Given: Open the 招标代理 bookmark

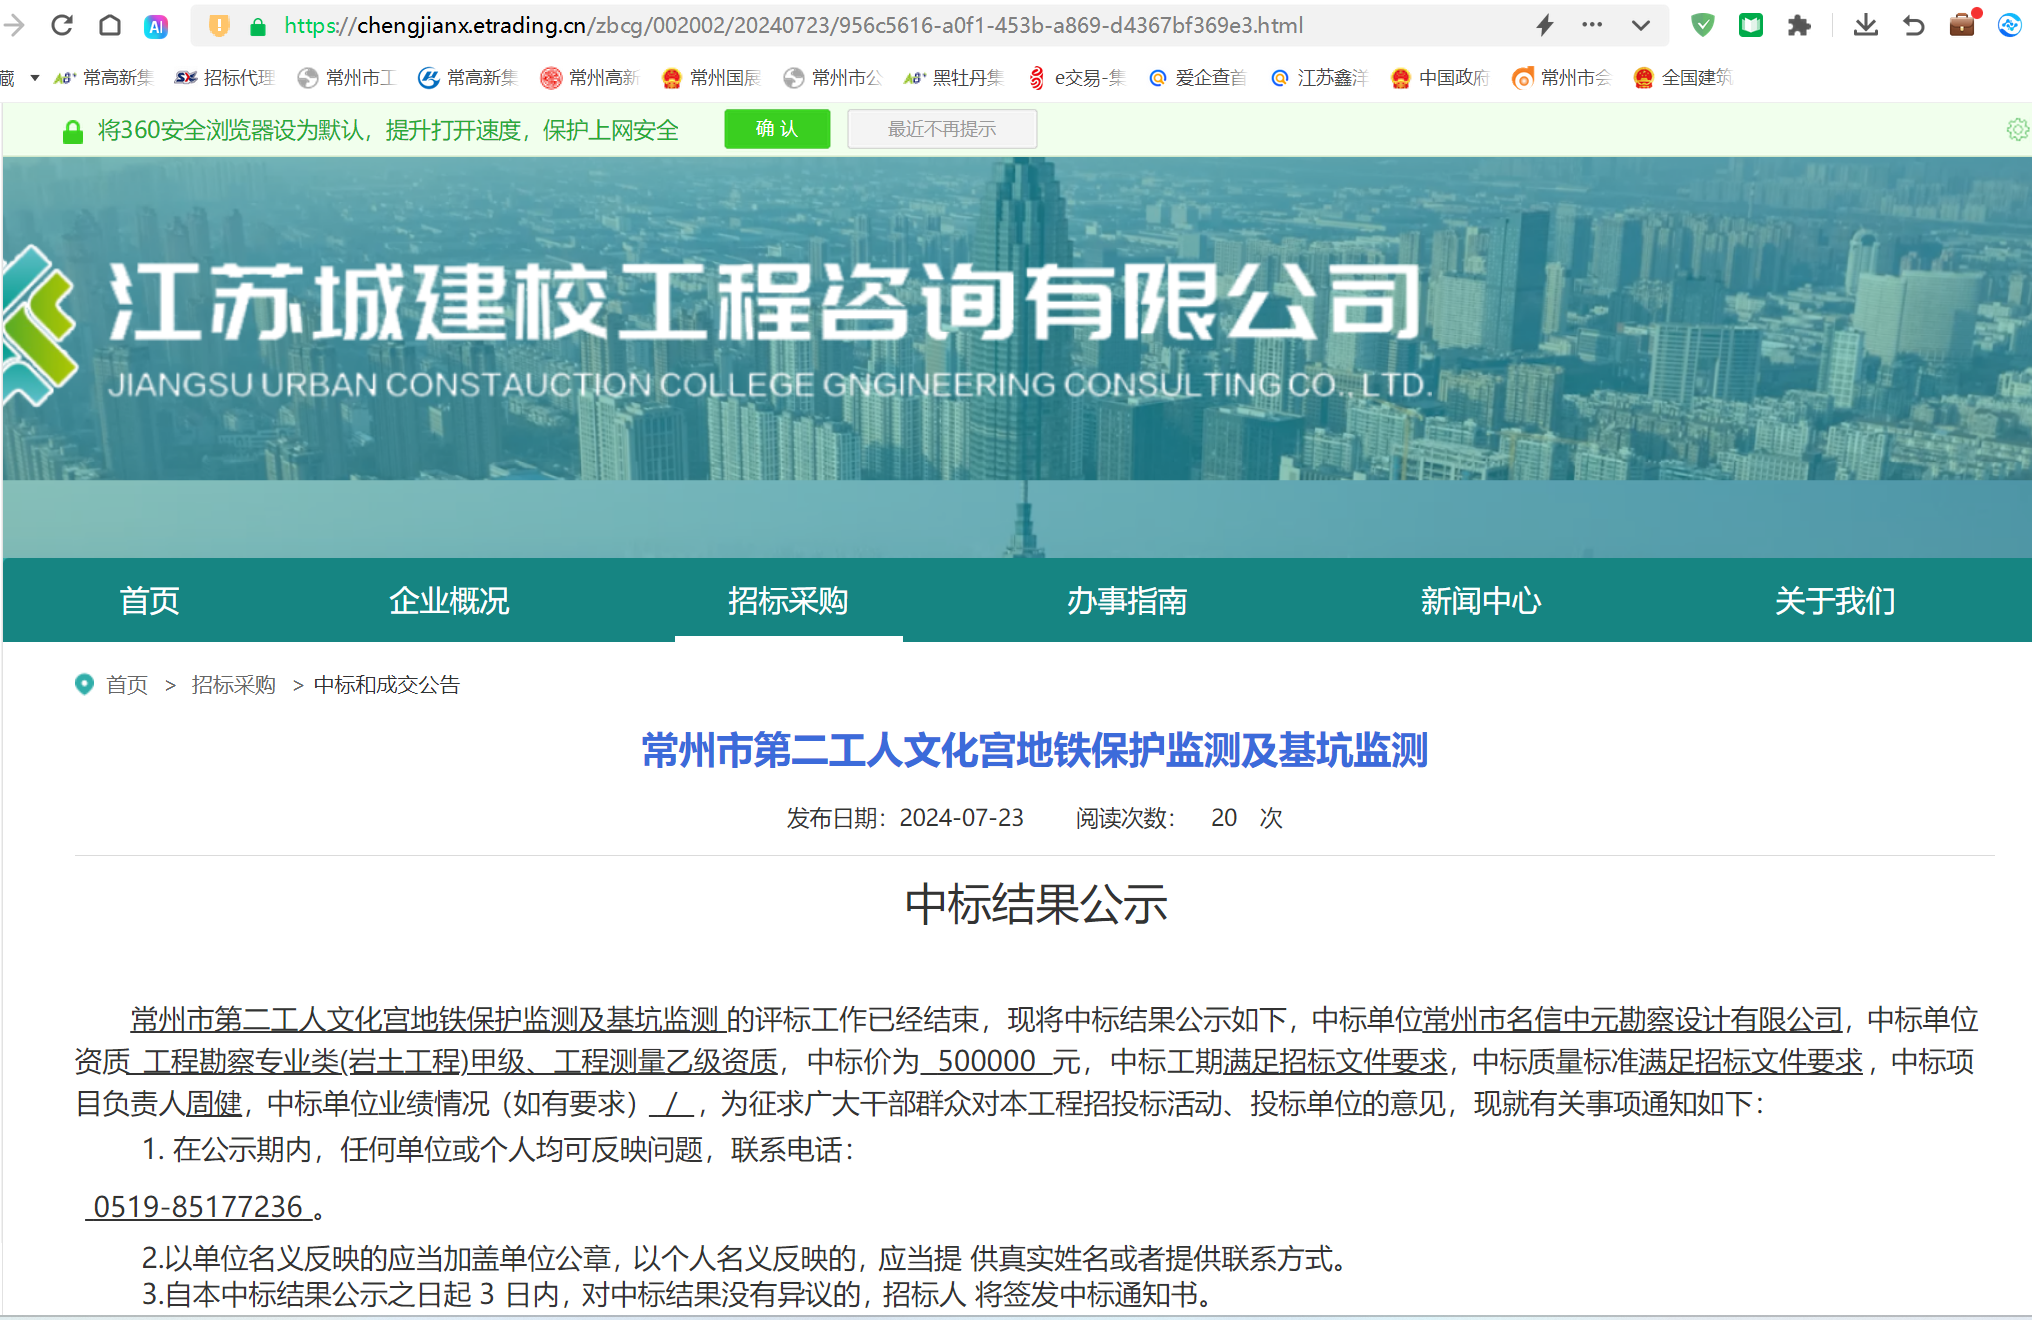Looking at the screenshot, I should click(225, 78).
